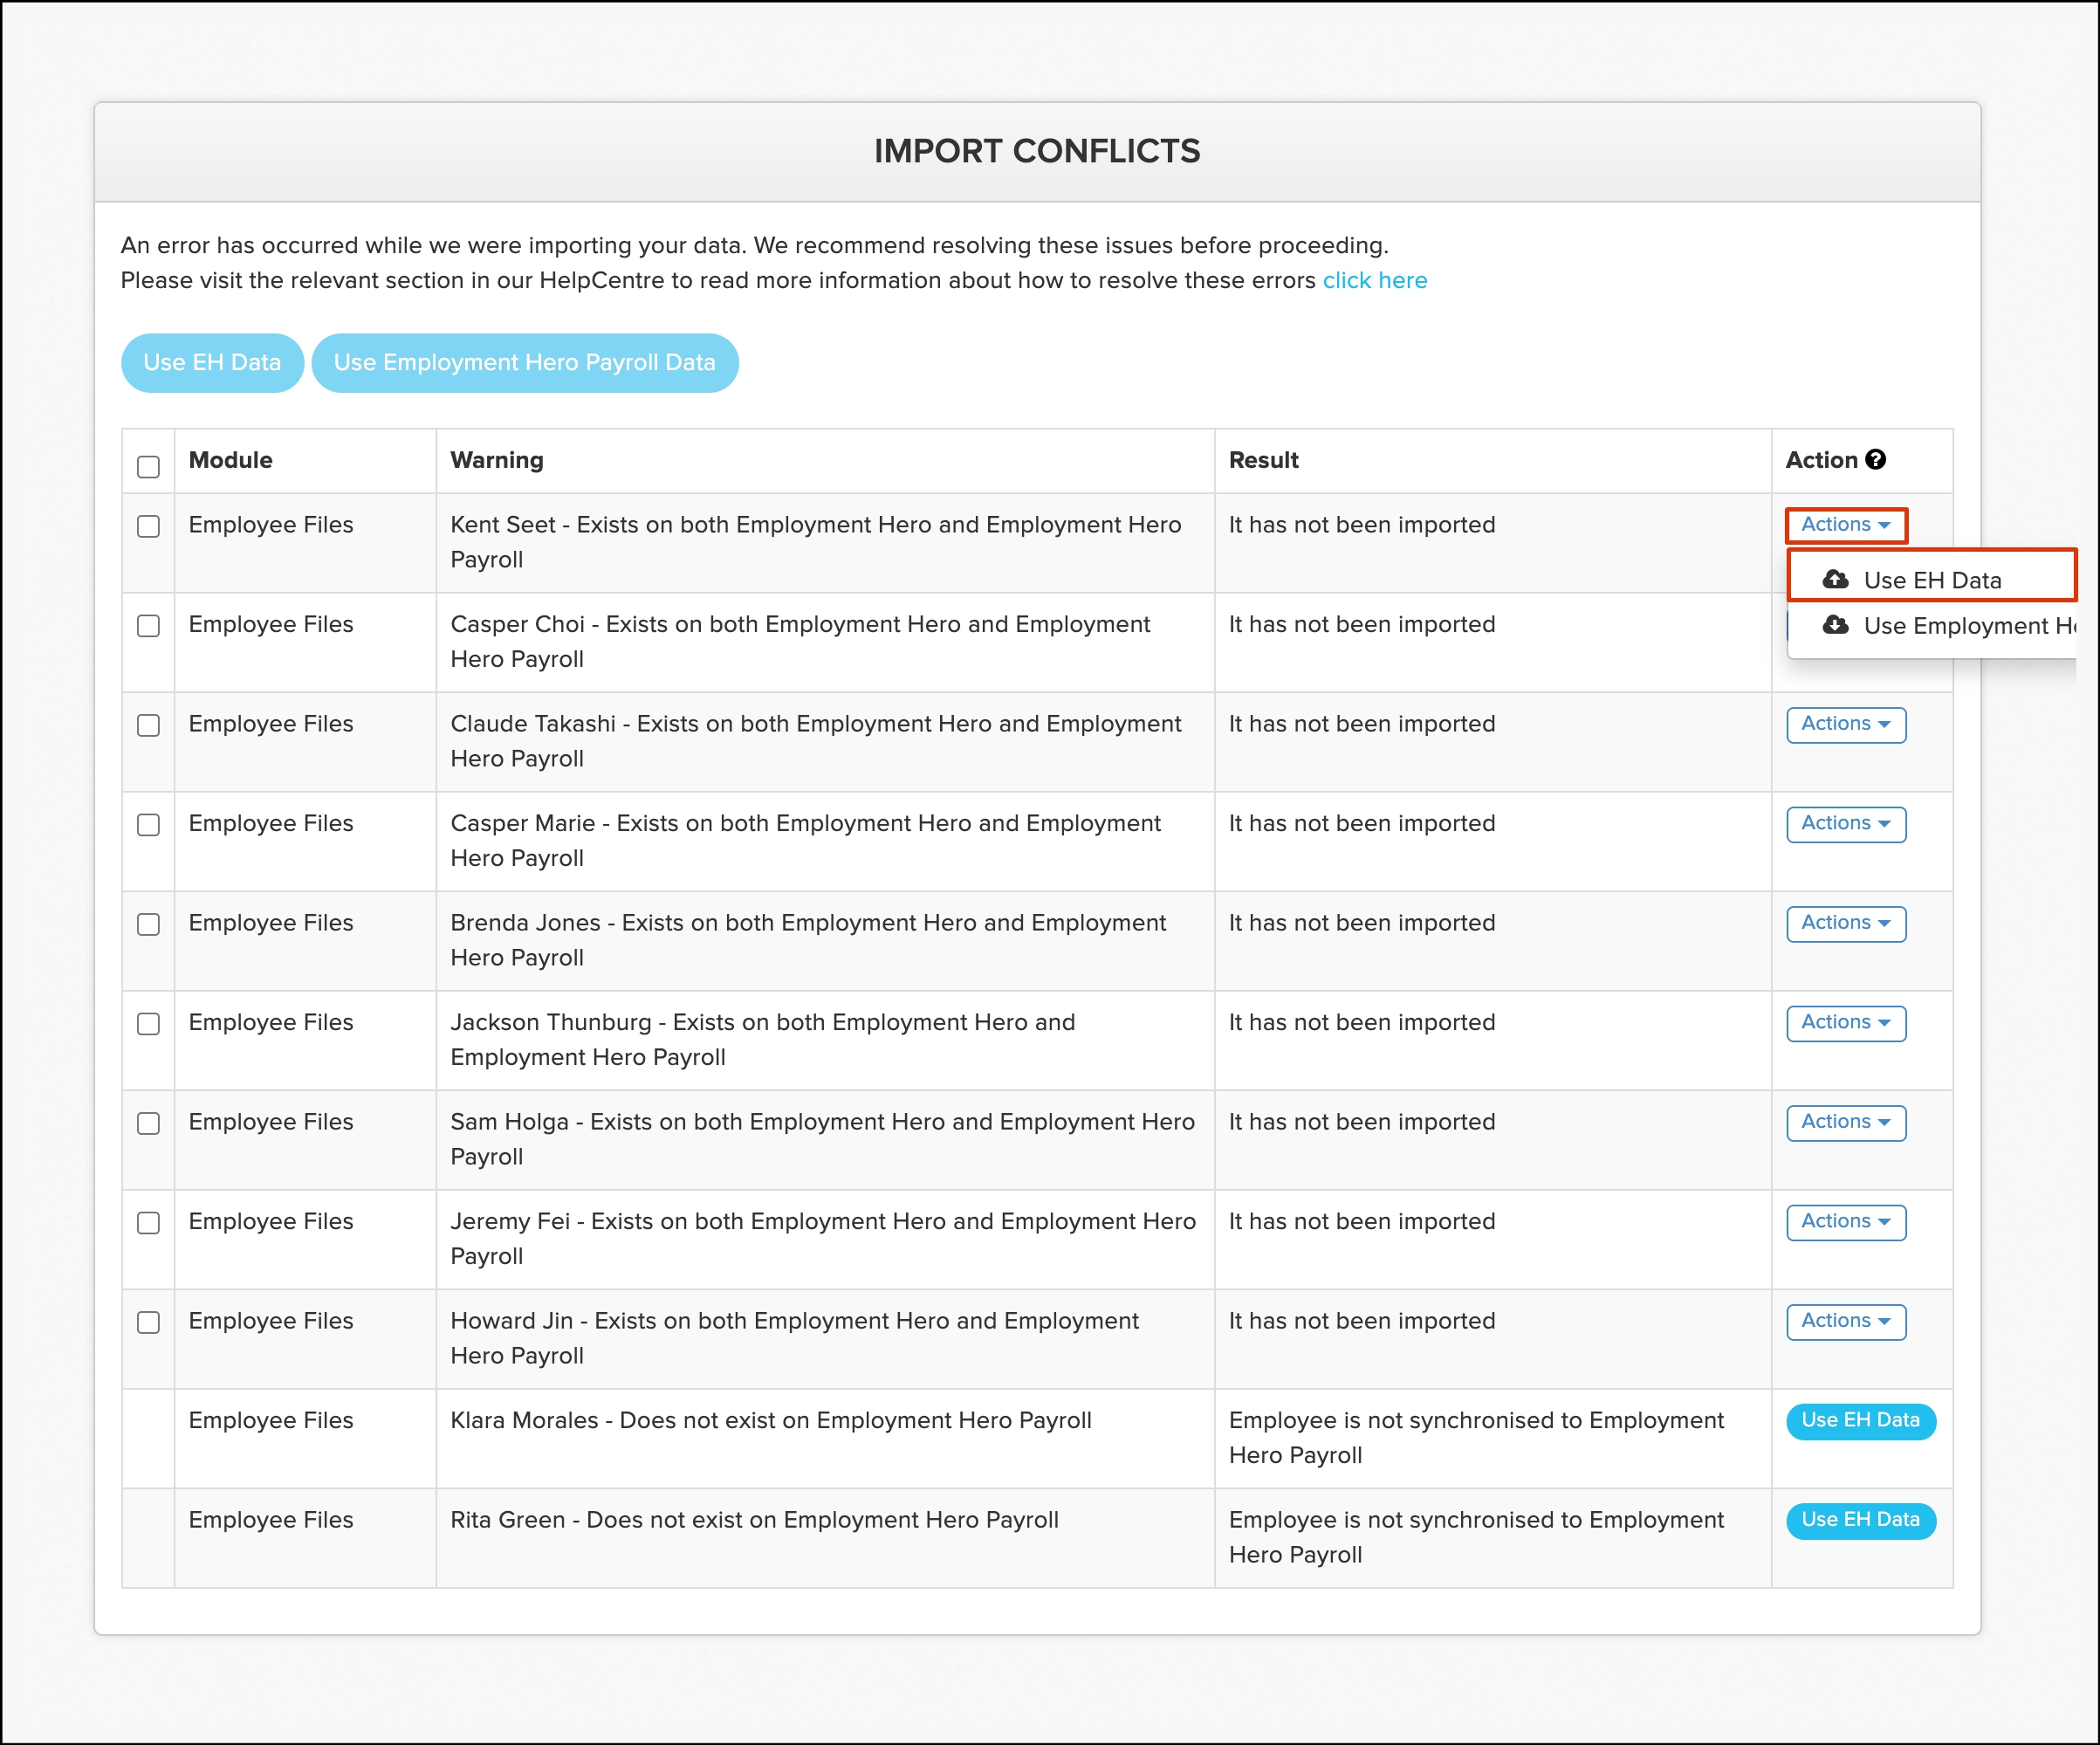Click Use EH Data for Klara Morales
2100x1745 pixels.
(x=1860, y=1420)
